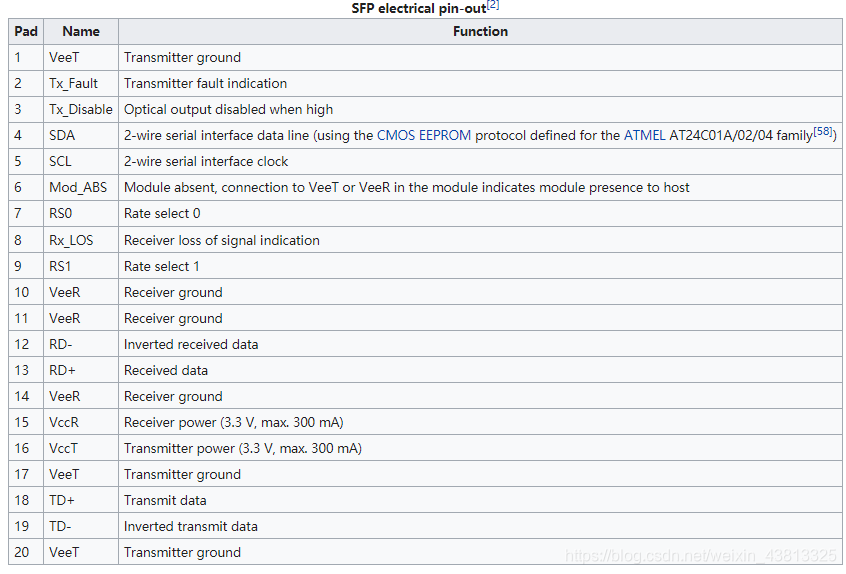Click 'Received data' in pad 13 row

(166, 370)
